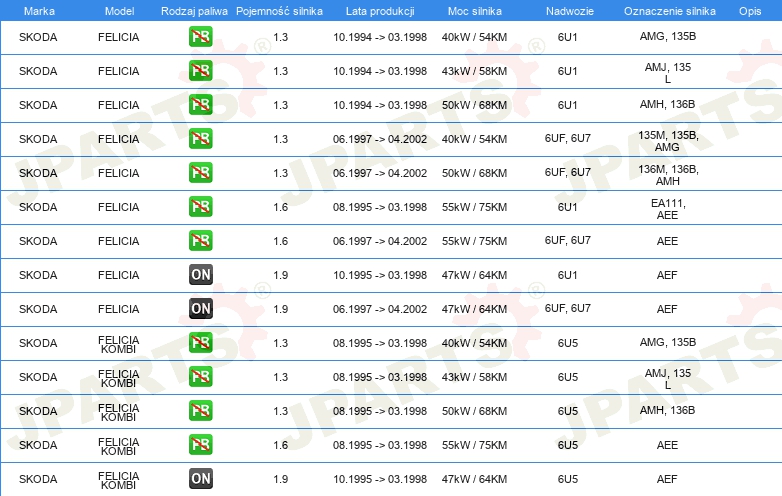Click petrol icon in Felicia Kombi 40kW / 54KM row
The height and width of the screenshot is (496, 782).
tap(200, 342)
